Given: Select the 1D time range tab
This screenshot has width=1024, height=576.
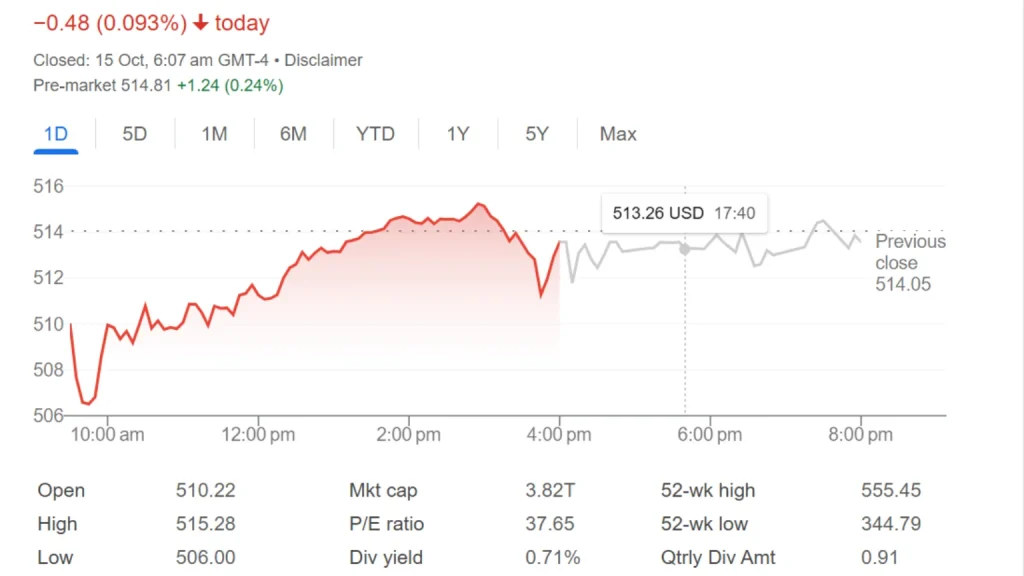Looking at the screenshot, I should [x=55, y=134].
